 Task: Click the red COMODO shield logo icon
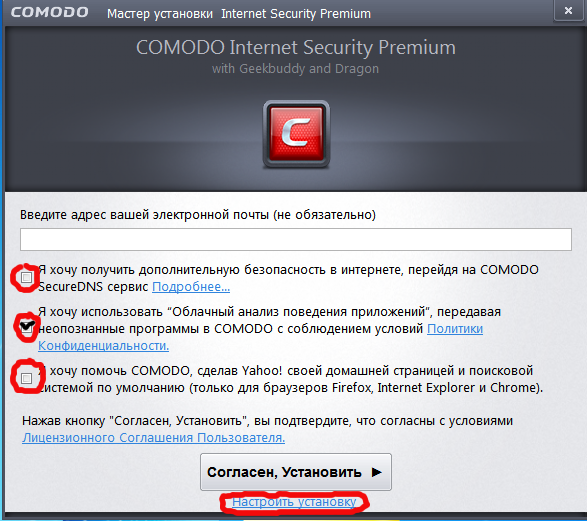(296, 134)
